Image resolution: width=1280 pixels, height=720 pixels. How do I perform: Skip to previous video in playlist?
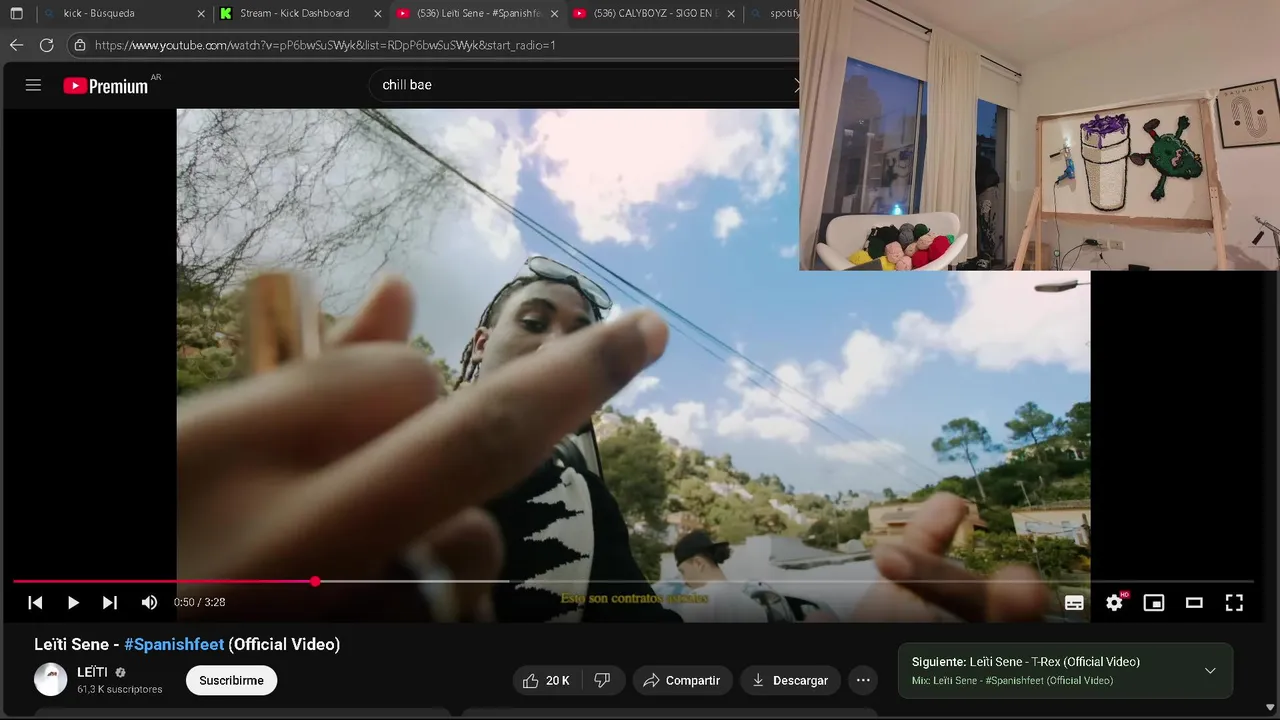(35, 602)
